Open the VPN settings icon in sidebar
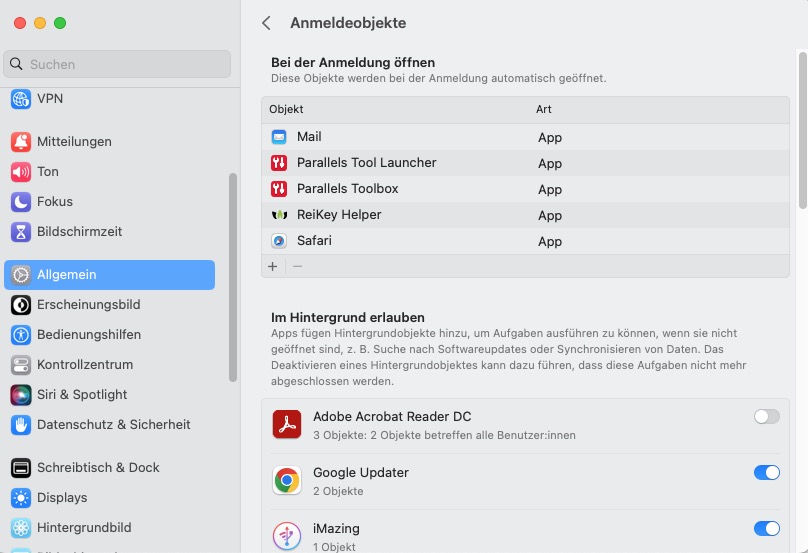Screen dimensions: 808x553 21,98
